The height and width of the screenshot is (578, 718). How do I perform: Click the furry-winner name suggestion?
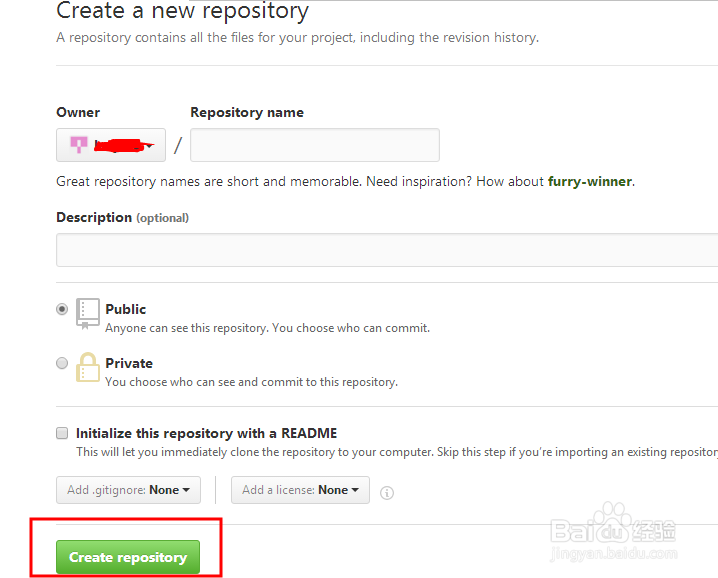(590, 181)
